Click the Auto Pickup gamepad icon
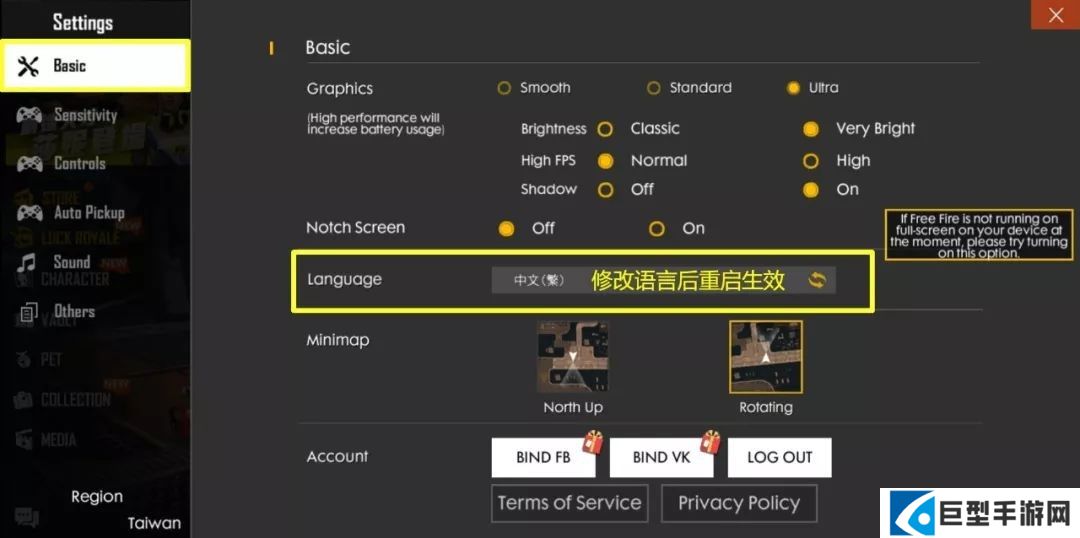Image resolution: width=1080 pixels, height=538 pixels. [29, 212]
